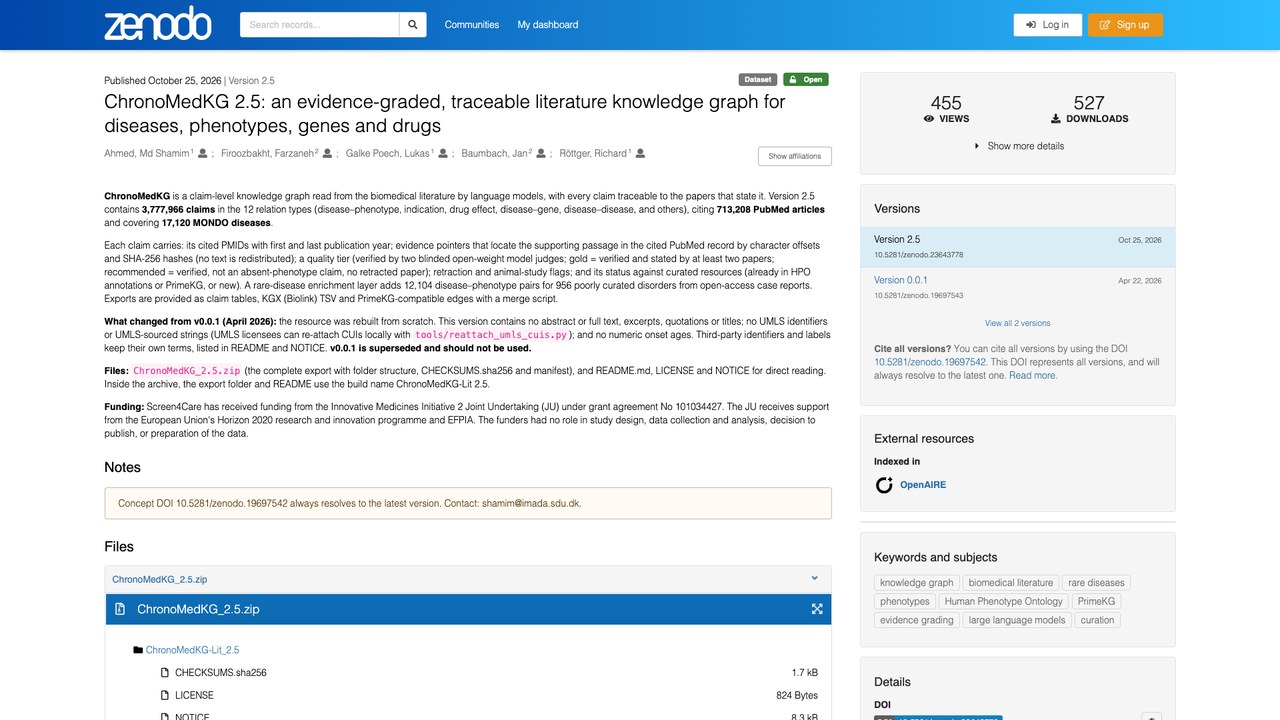
Task: Click the PrimeKG keyword tag
Action: [x=1096, y=602]
